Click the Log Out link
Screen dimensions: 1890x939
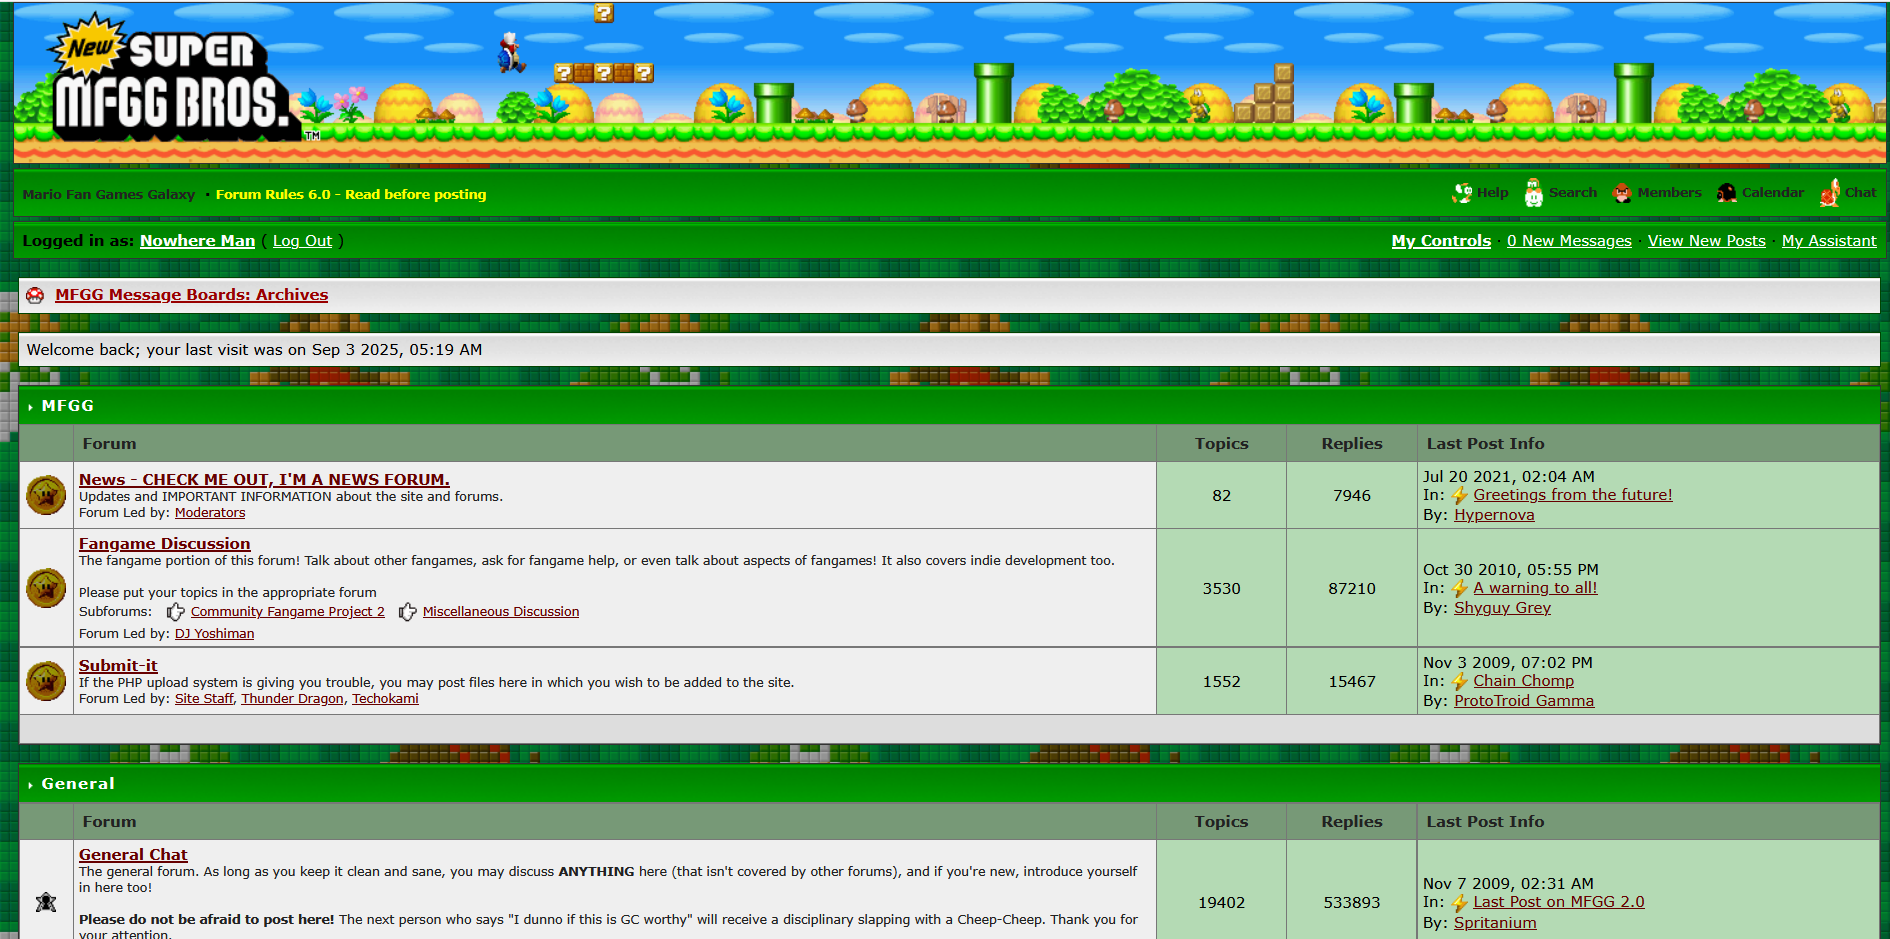(302, 241)
